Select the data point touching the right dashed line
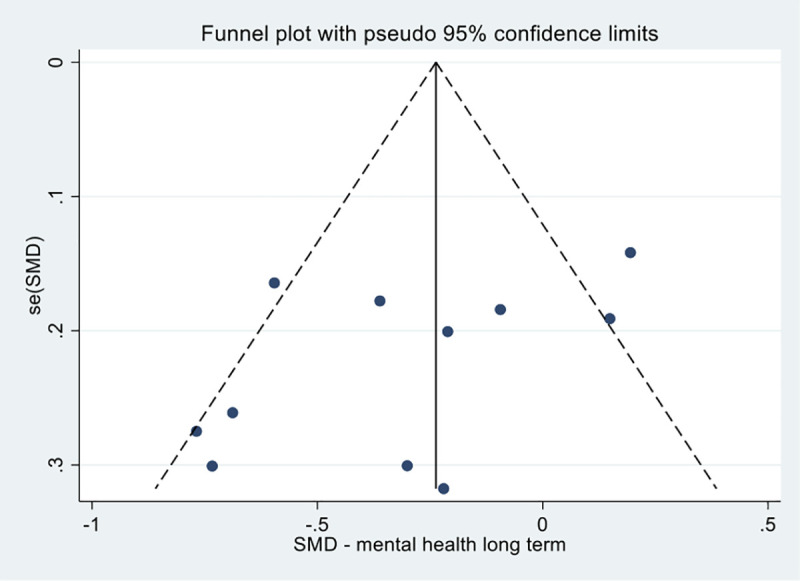 coord(609,318)
